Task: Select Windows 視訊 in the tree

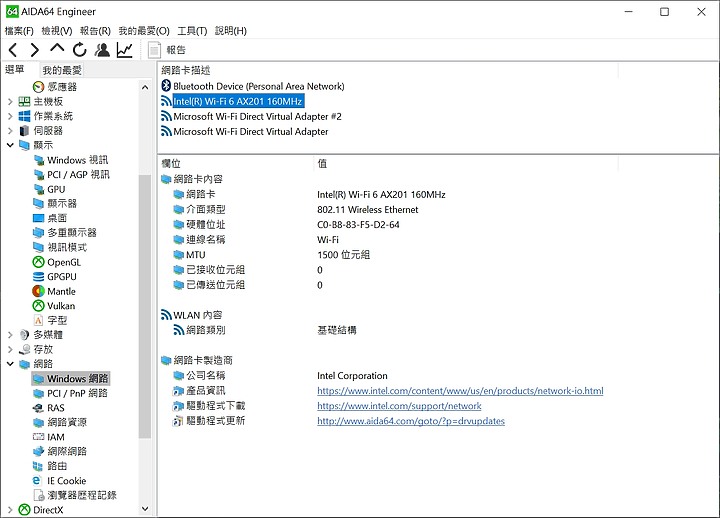Action: [71, 160]
